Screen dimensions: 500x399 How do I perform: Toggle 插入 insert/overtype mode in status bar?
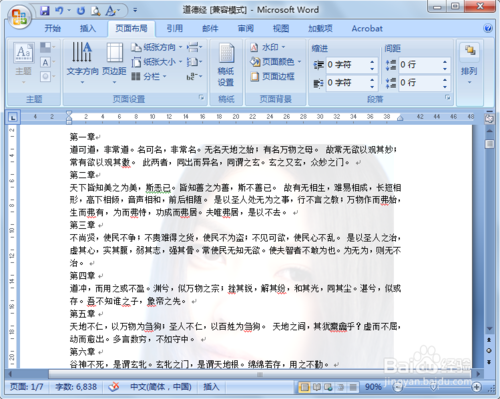coord(211,387)
